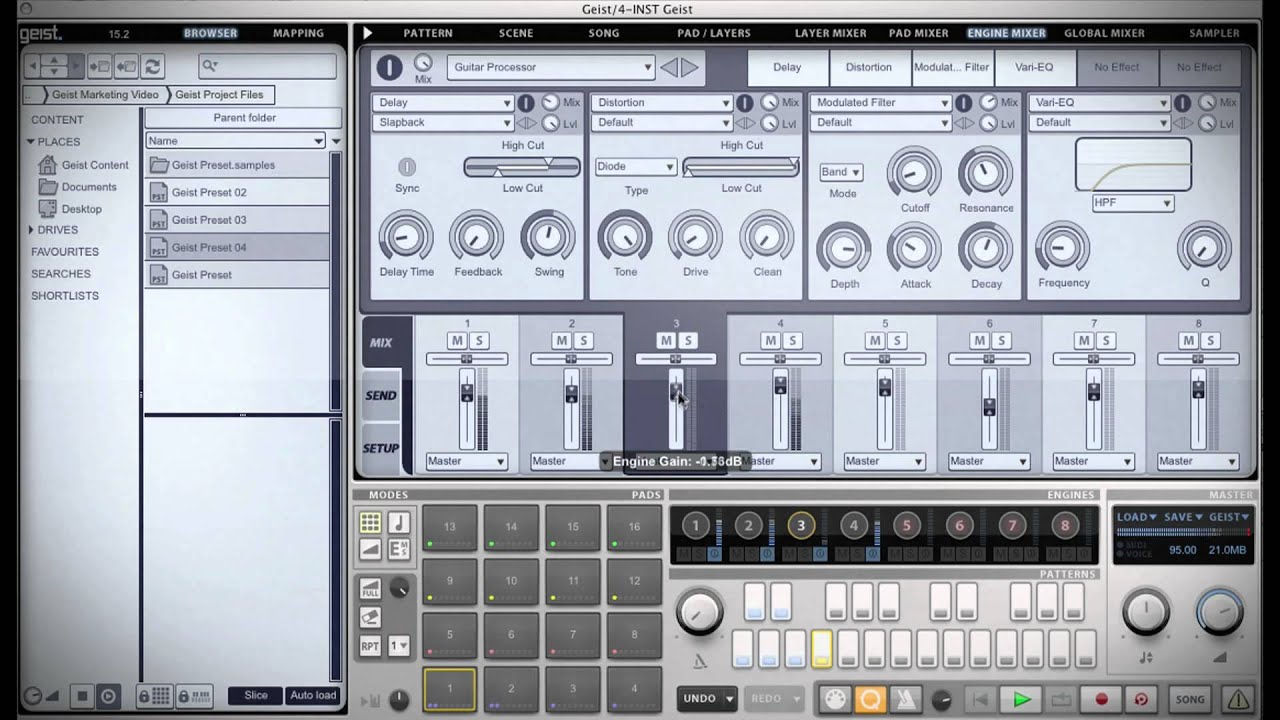1280x720 pixels.
Task: Click the next preset arrow beside Guitar Processor
Action: click(691, 67)
